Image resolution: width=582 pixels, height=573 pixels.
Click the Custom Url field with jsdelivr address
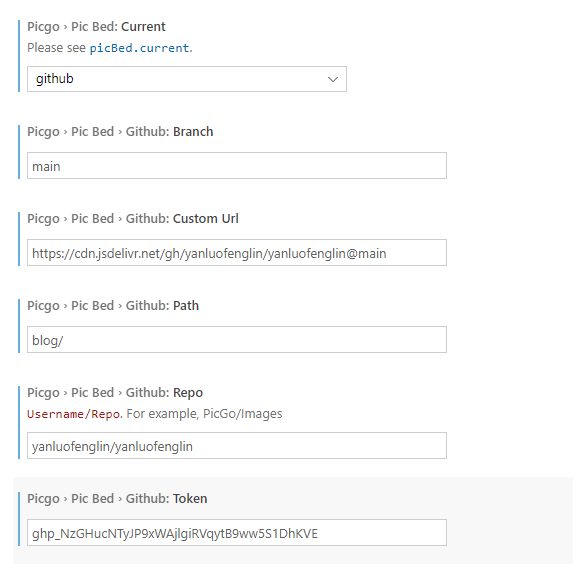click(x=237, y=253)
